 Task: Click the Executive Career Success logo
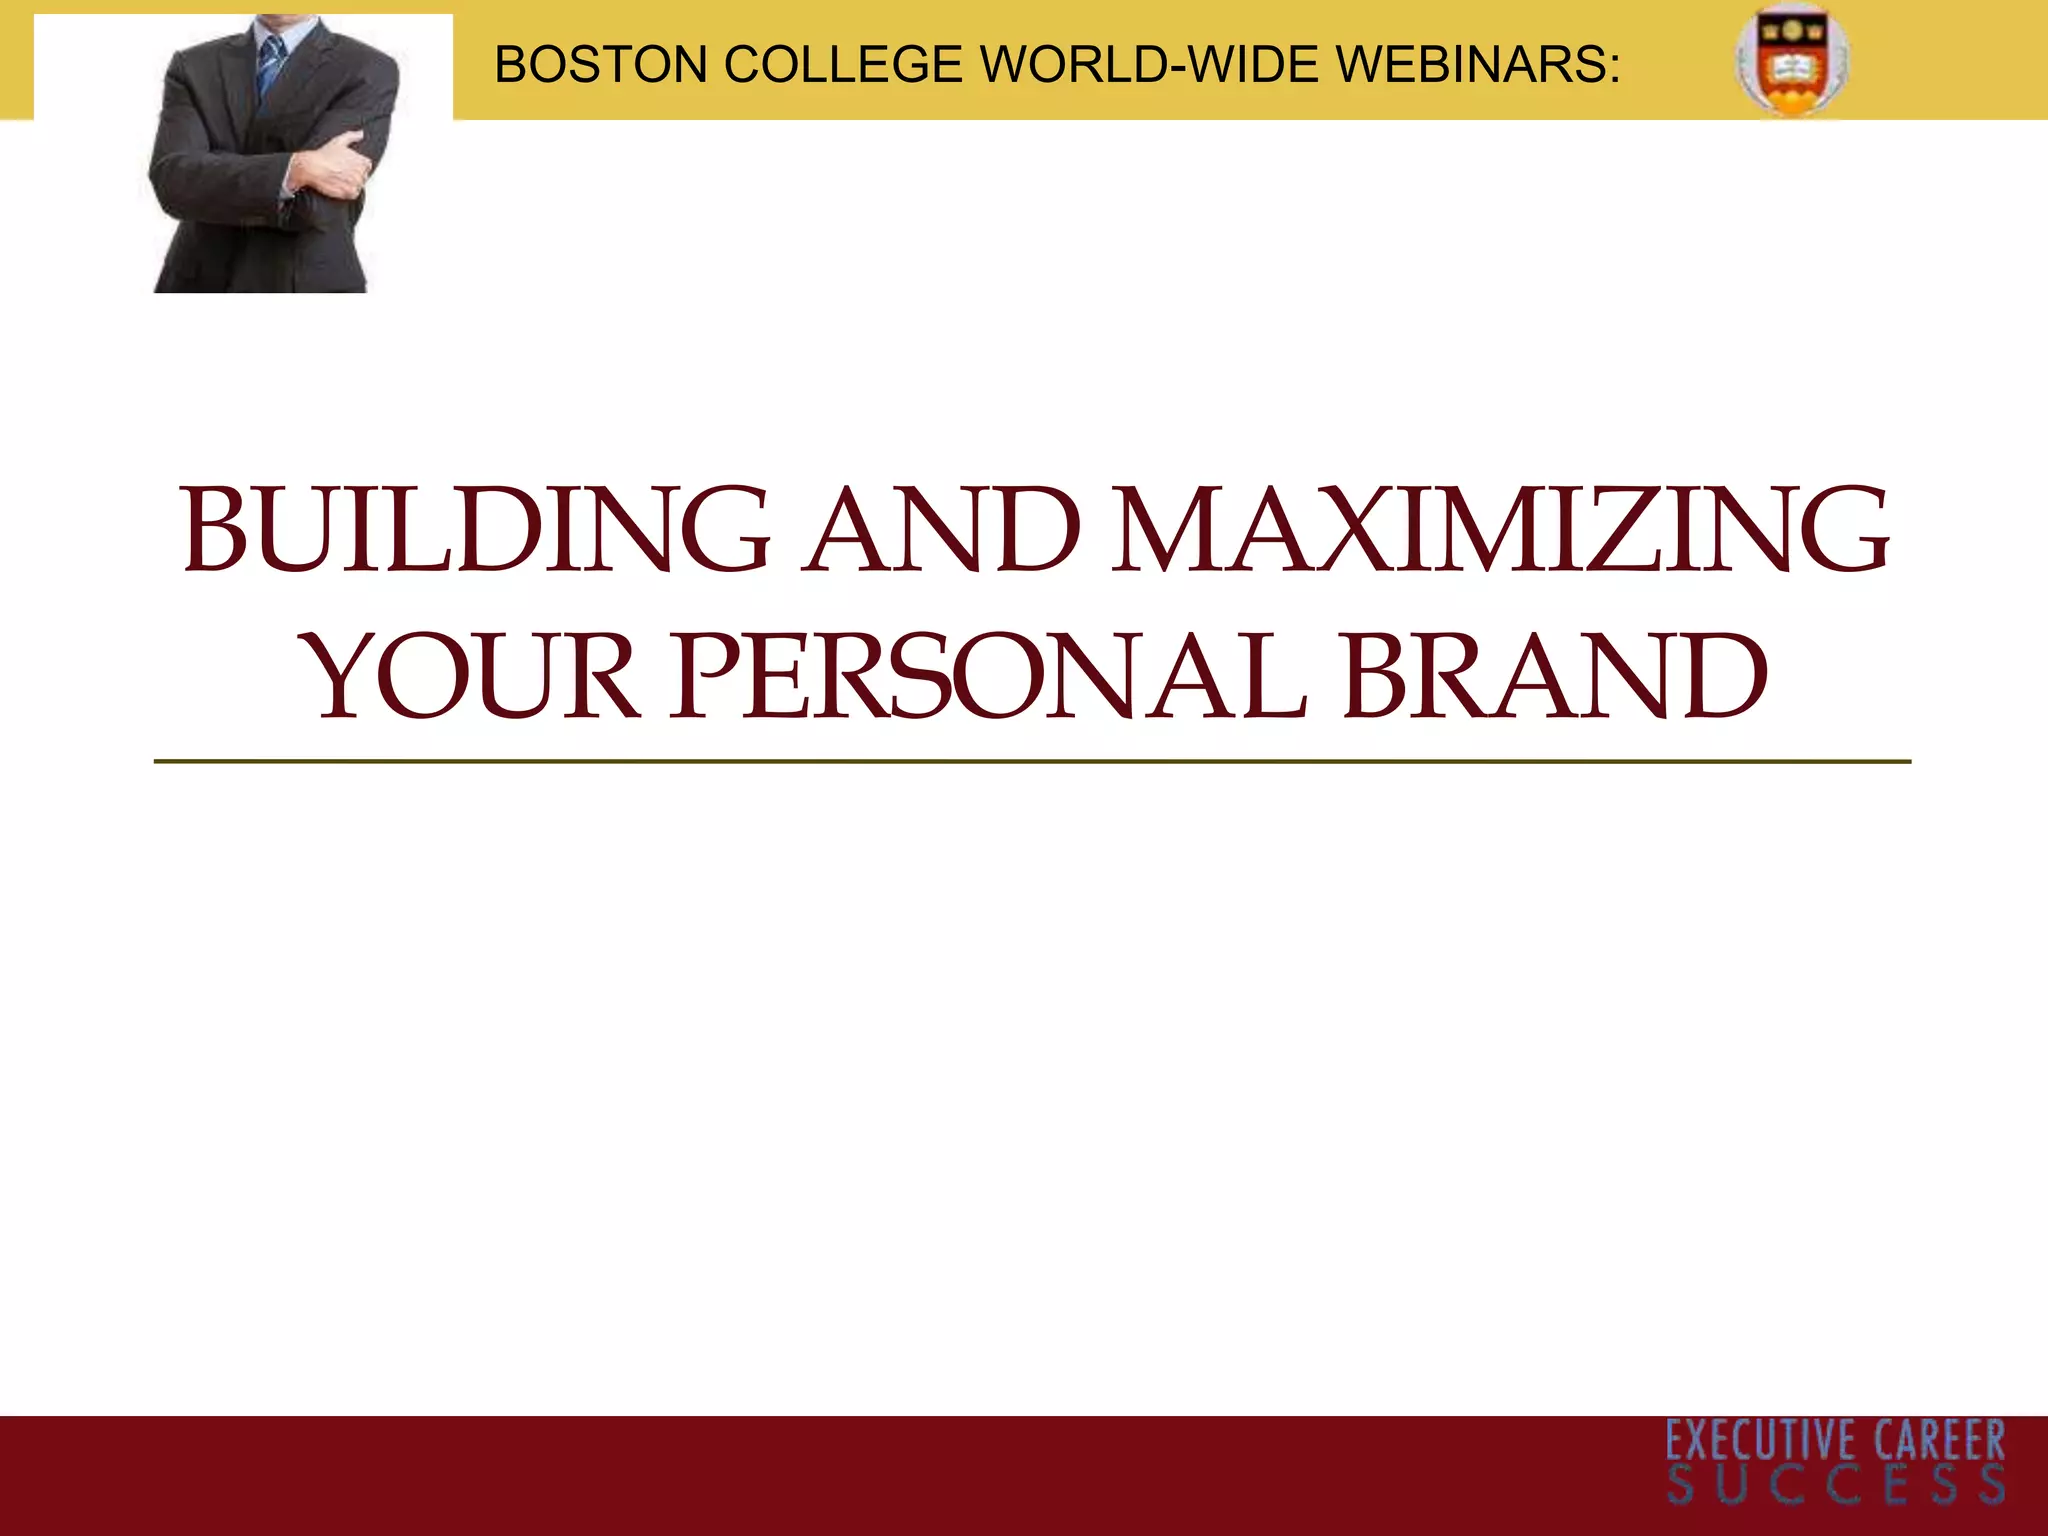coord(1835,1462)
